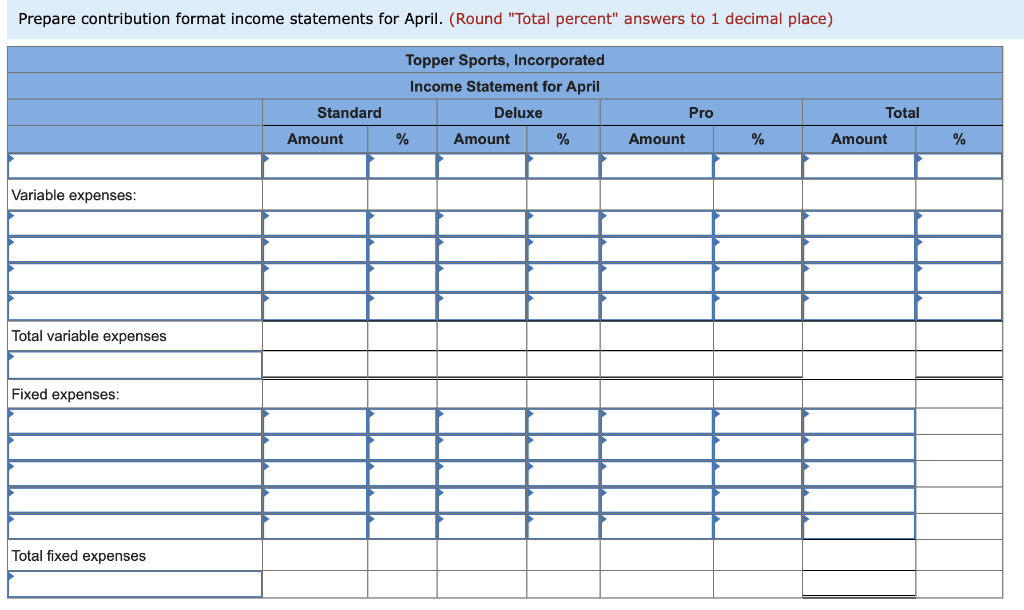Select third variable expense Total Amount cell
The height and width of the screenshot is (610, 1024).
pos(859,278)
